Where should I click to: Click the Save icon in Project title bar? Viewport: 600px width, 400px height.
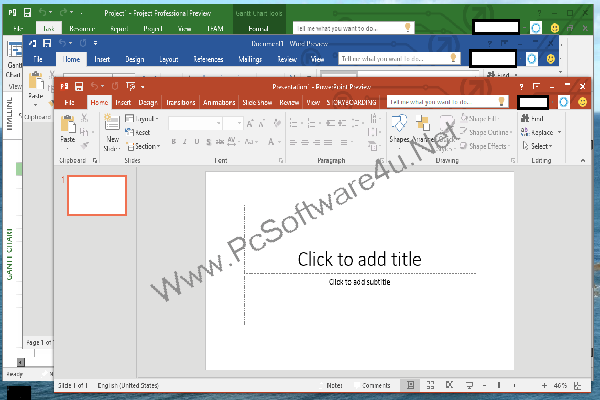tap(28, 13)
